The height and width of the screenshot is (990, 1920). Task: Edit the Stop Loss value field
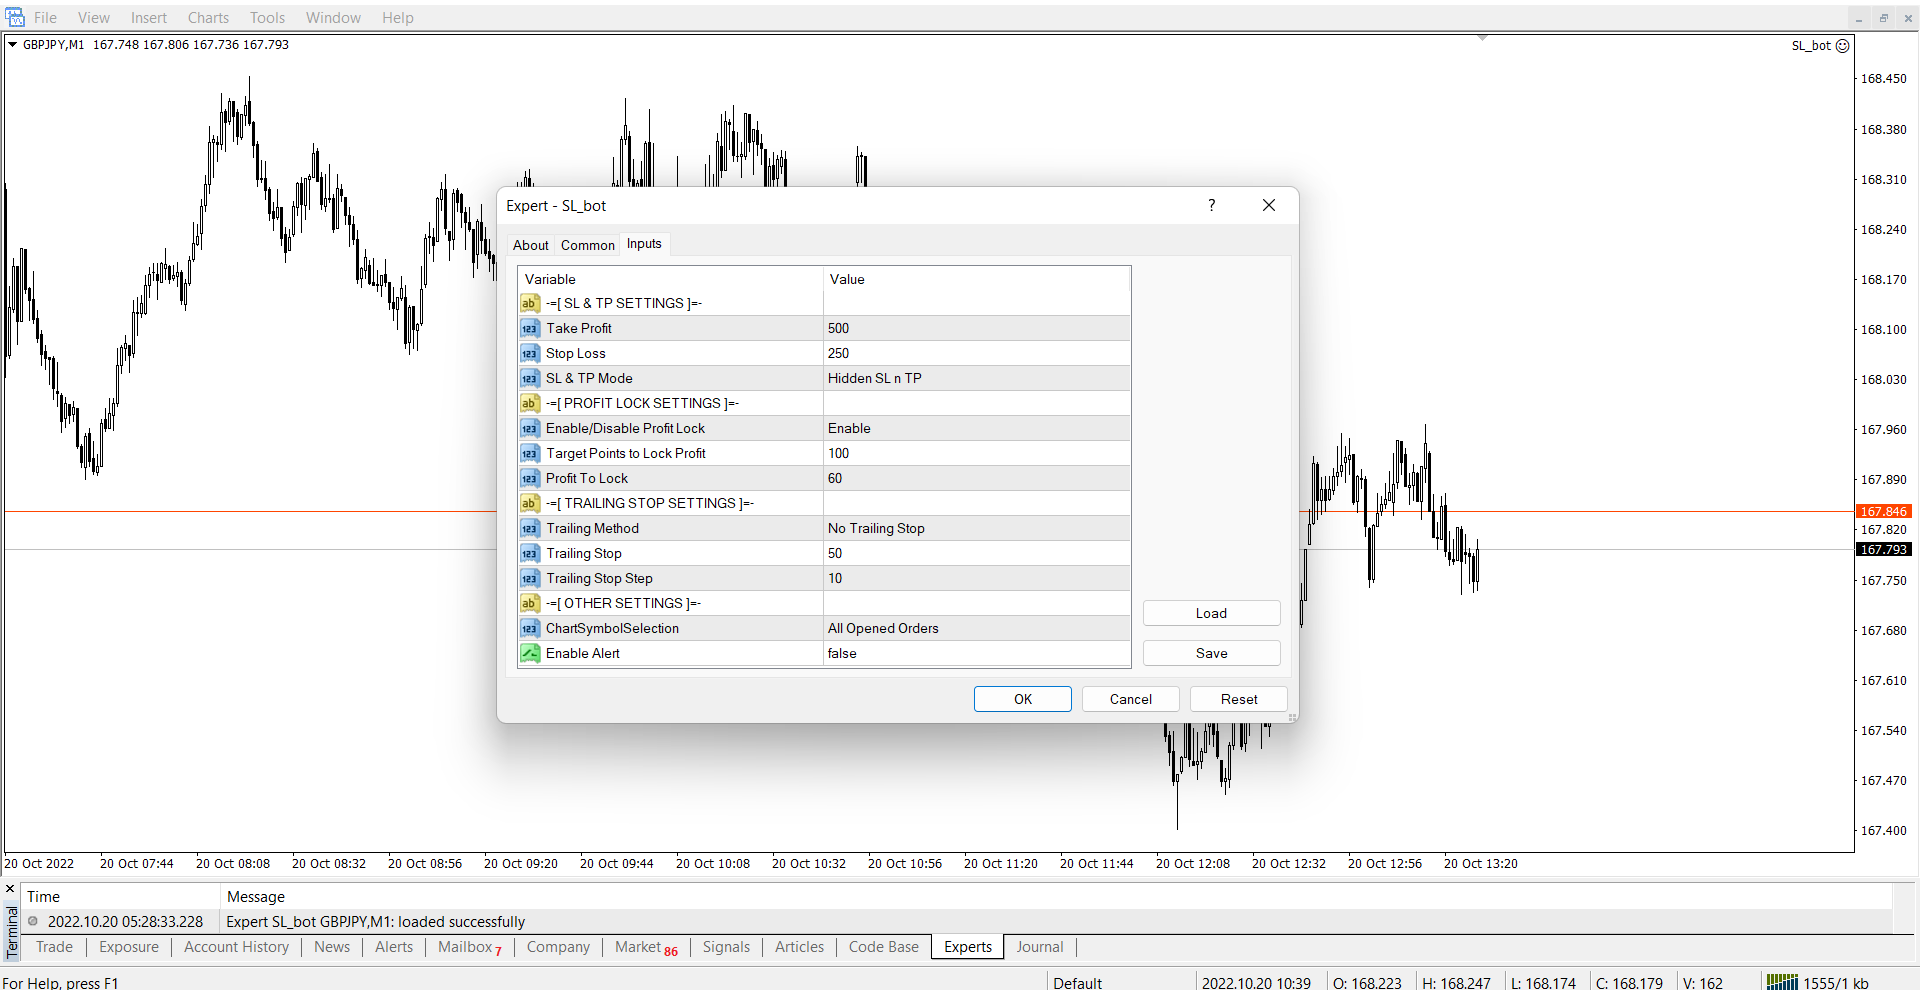(x=975, y=353)
